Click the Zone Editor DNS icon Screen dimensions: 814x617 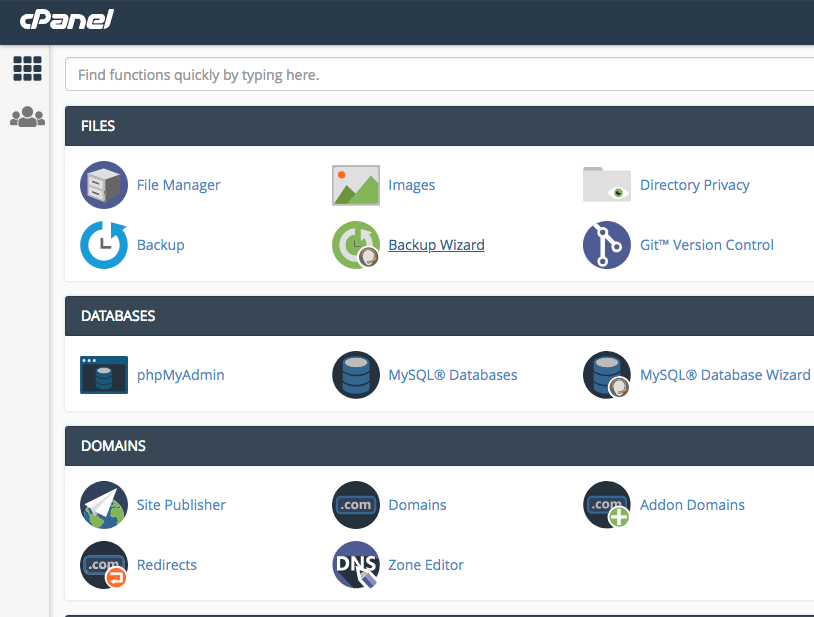click(x=356, y=565)
